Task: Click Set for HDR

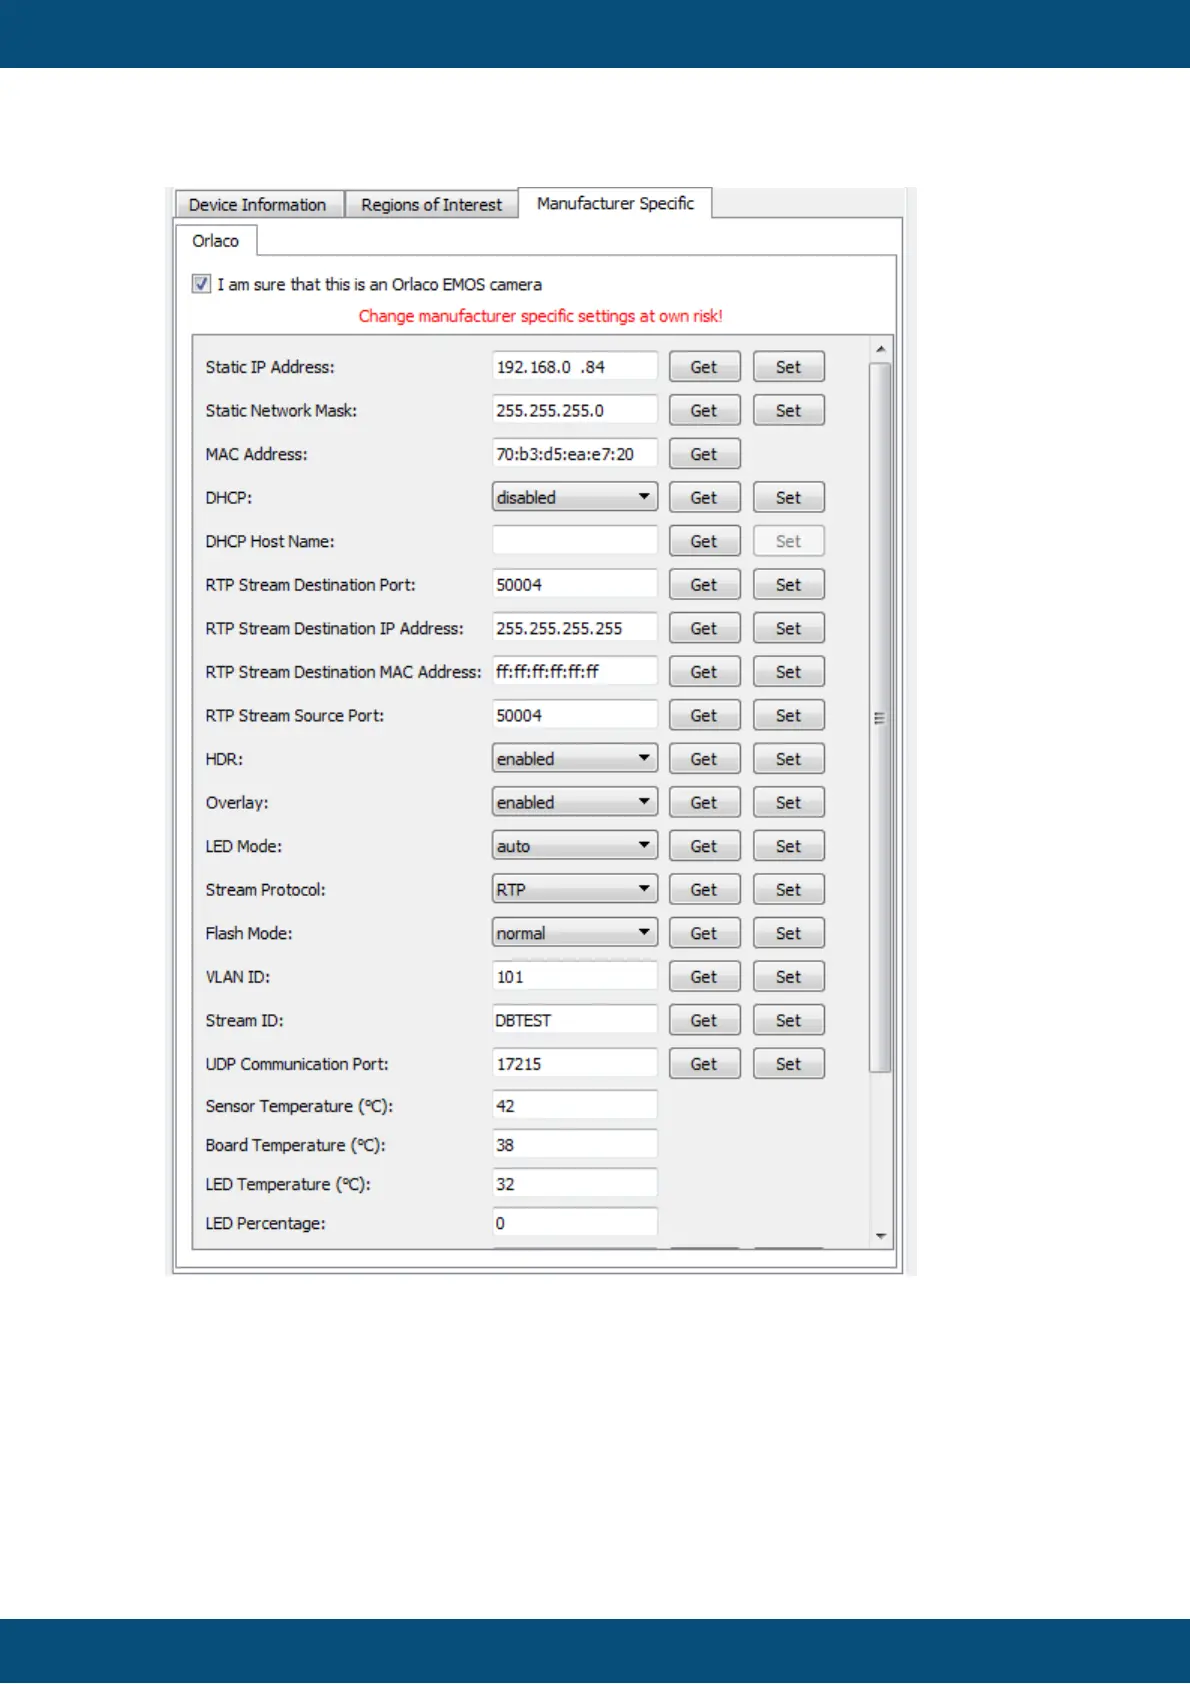Action: pyautogui.click(x=789, y=759)
